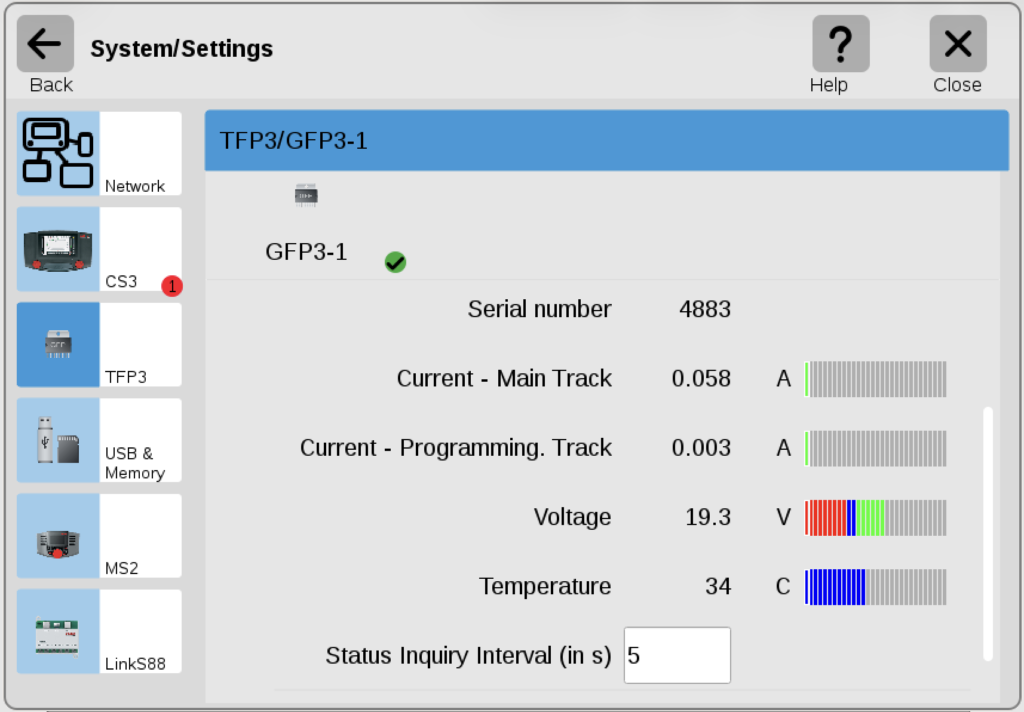The image size is (1024, 712).
Task: Click the green GFP3-1 status checkmark
Action: point(395,263)
